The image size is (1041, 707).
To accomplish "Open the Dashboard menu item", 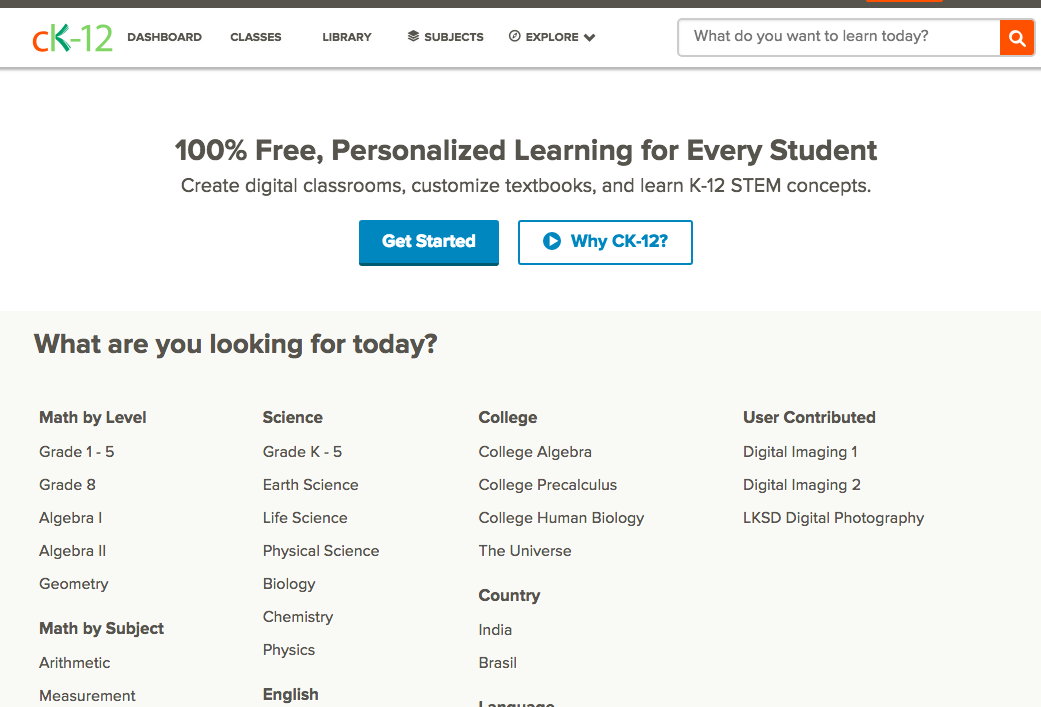I will (x=164, y=37).
